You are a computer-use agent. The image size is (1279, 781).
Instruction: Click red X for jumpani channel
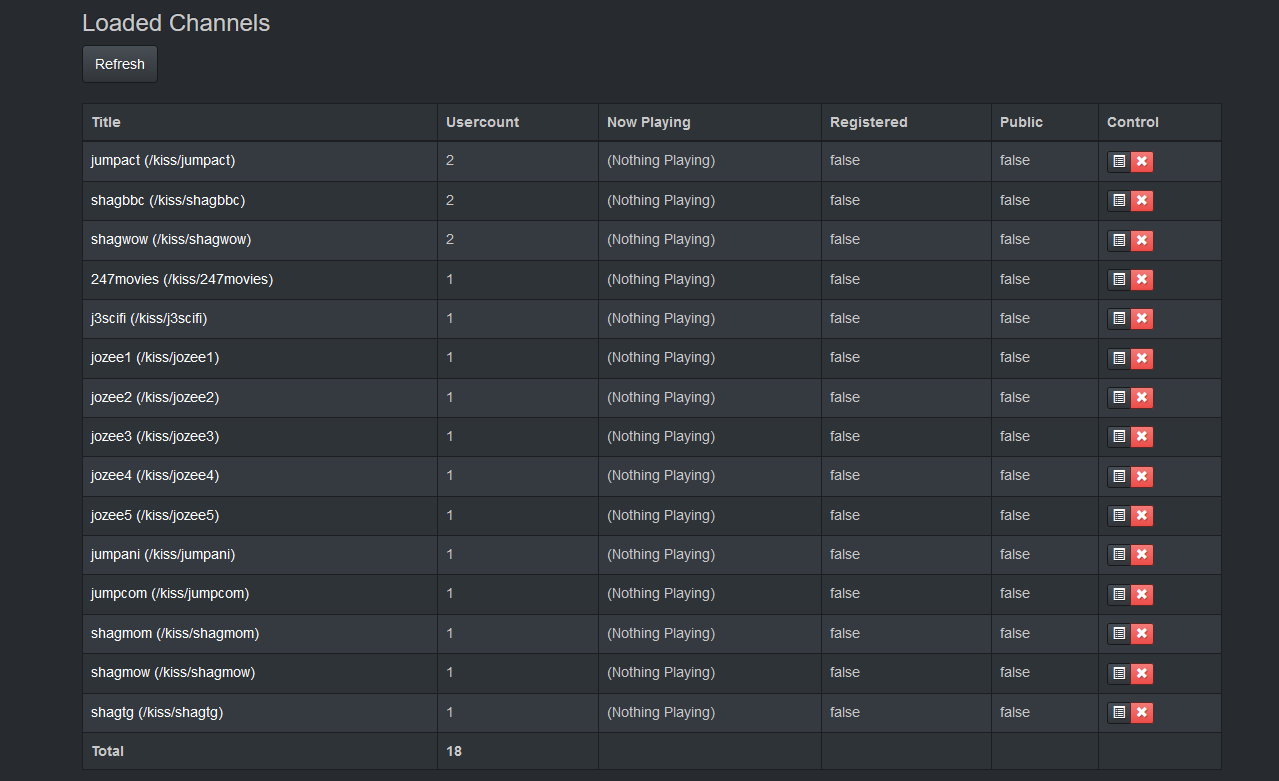click(x=1142, y=555)
